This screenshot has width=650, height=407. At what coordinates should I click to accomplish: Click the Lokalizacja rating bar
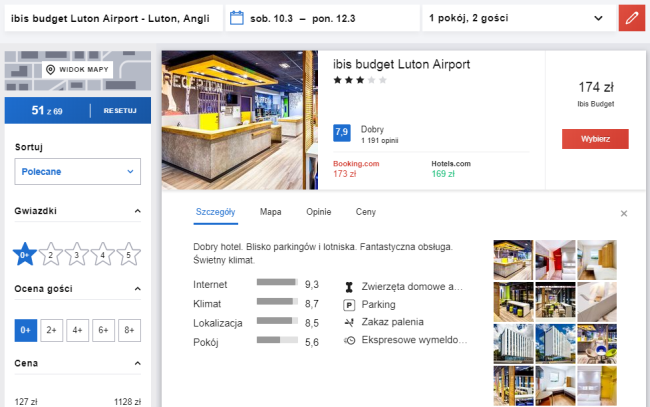point(277,320)
